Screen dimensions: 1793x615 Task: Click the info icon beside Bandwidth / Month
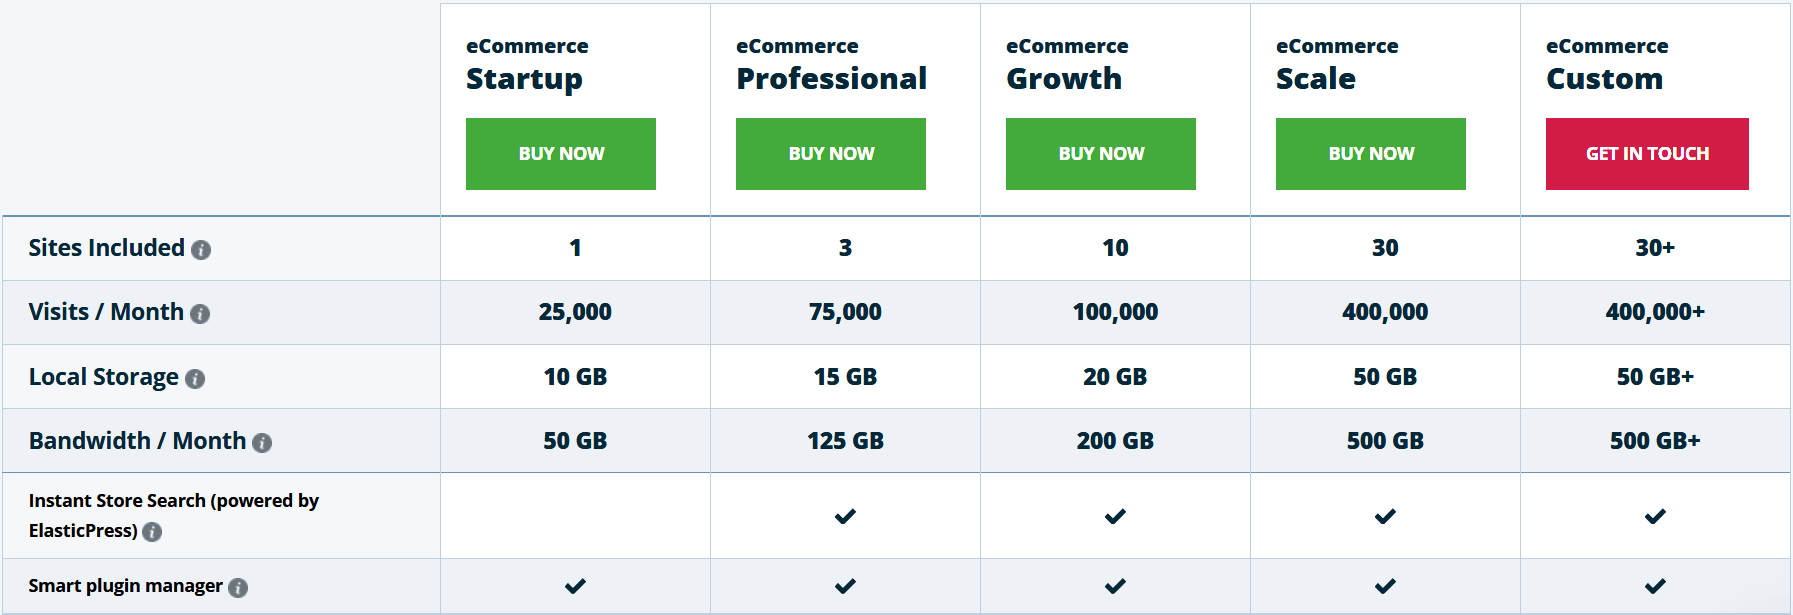263,442
